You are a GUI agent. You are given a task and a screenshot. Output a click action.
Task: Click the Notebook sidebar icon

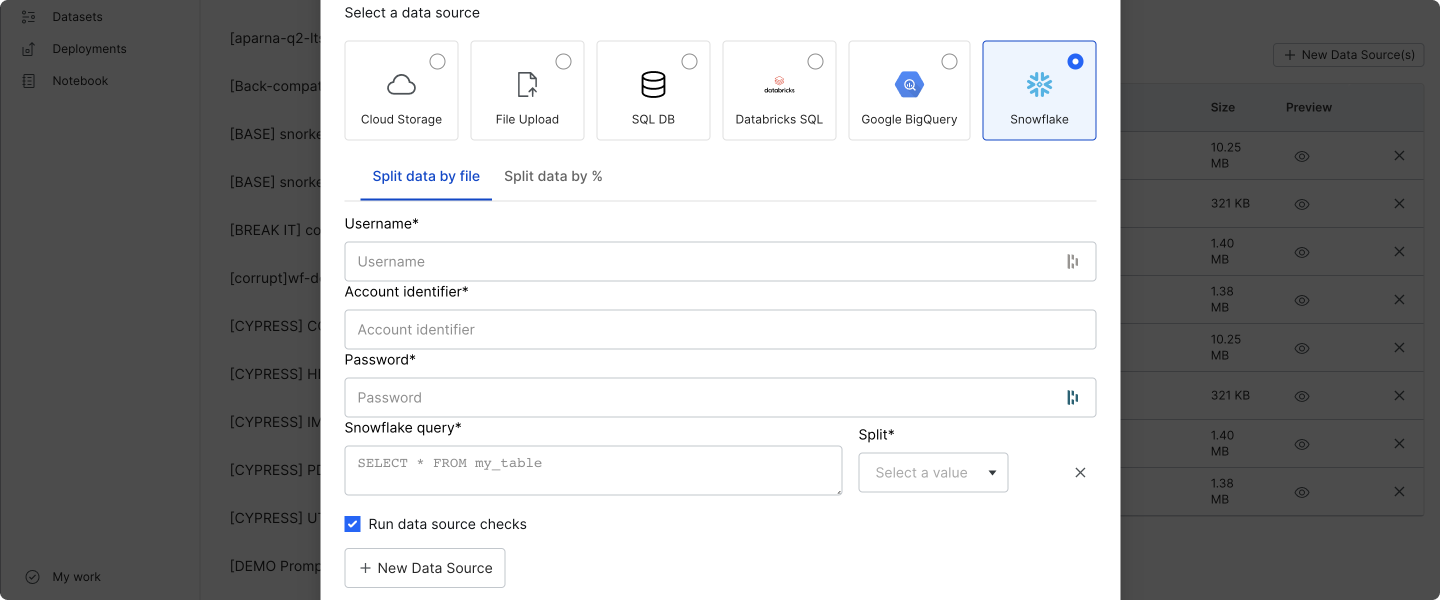tap(29, 81)
